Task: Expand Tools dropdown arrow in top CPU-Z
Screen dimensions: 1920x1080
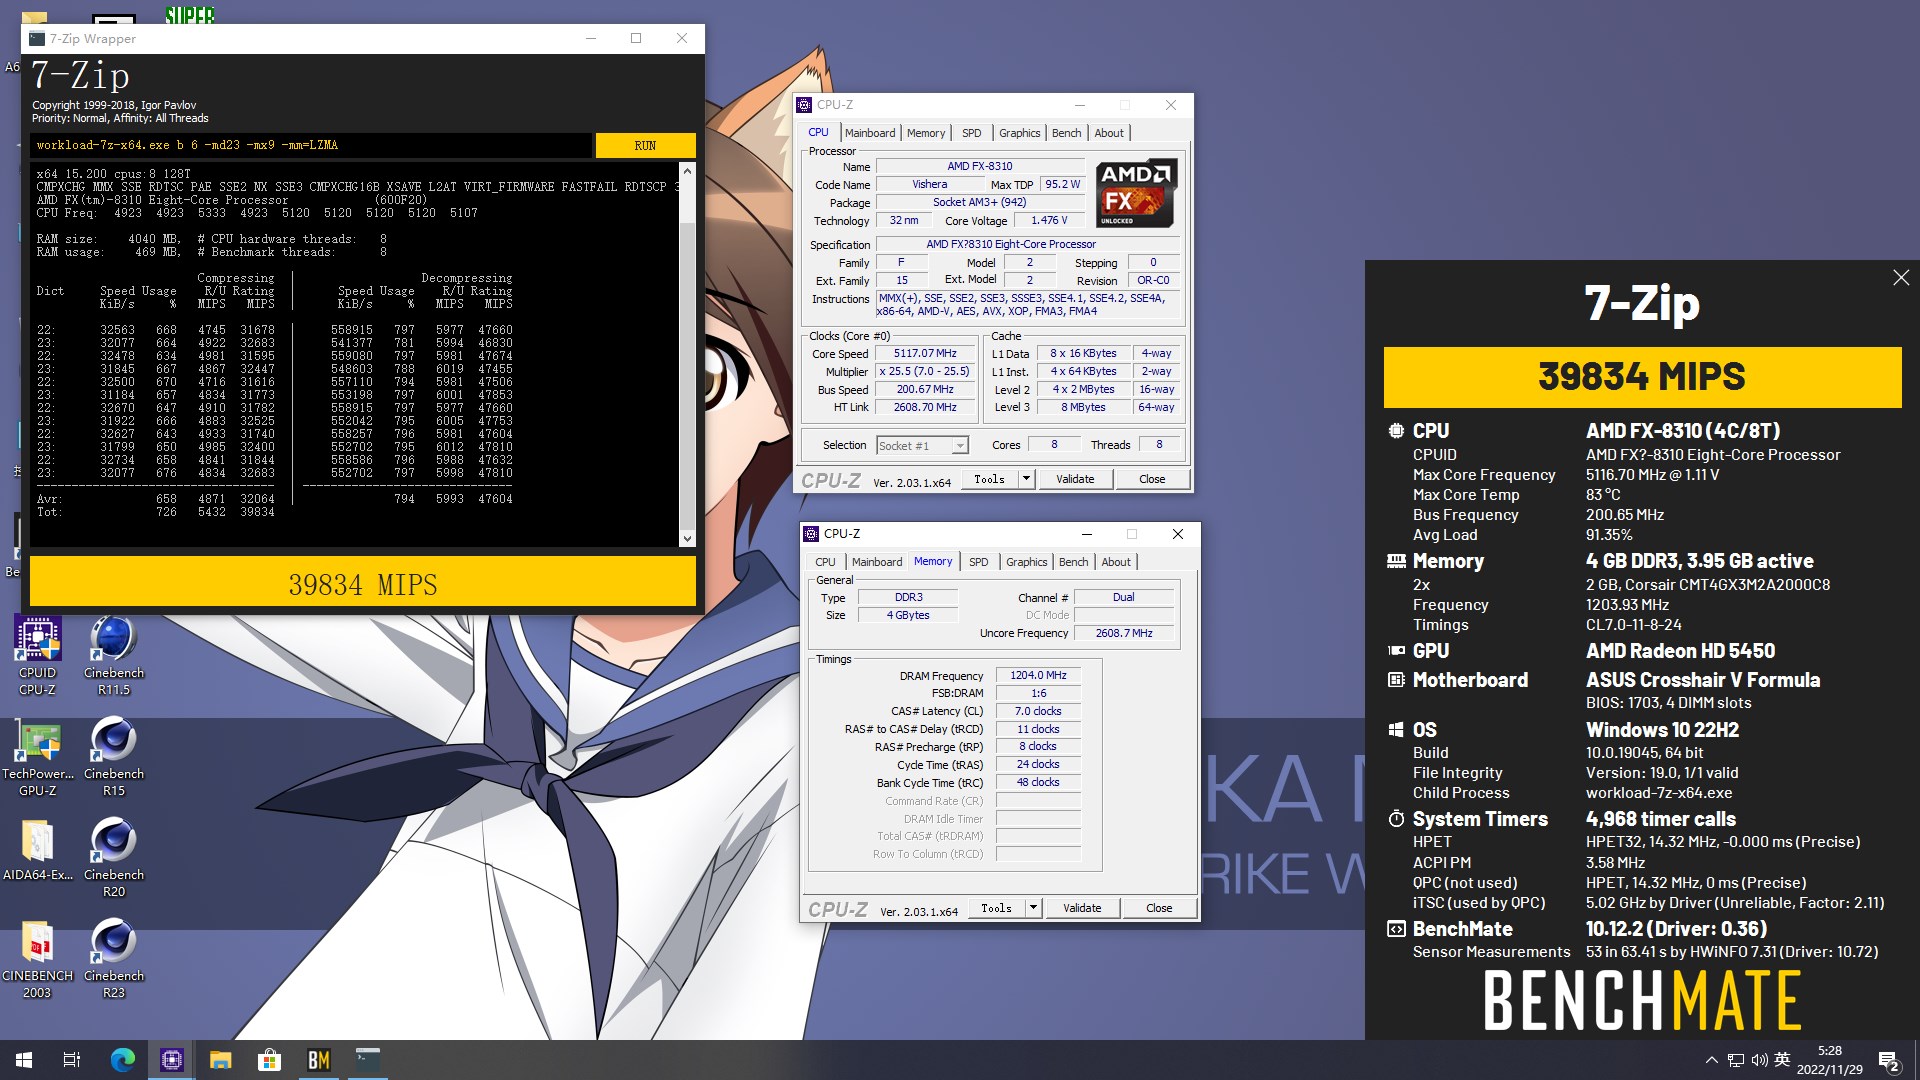Action: tap(1026, 479)
